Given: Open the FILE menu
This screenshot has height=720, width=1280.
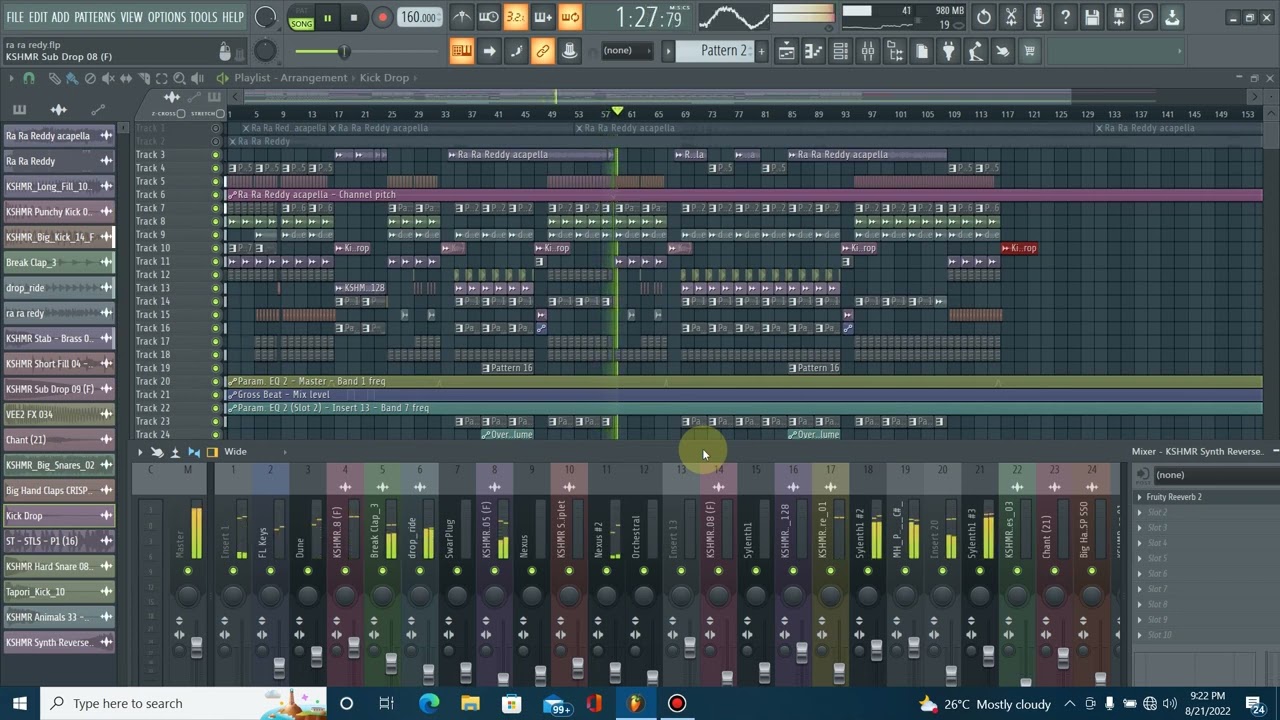Looking at the screenshot, I should [14, 17].
